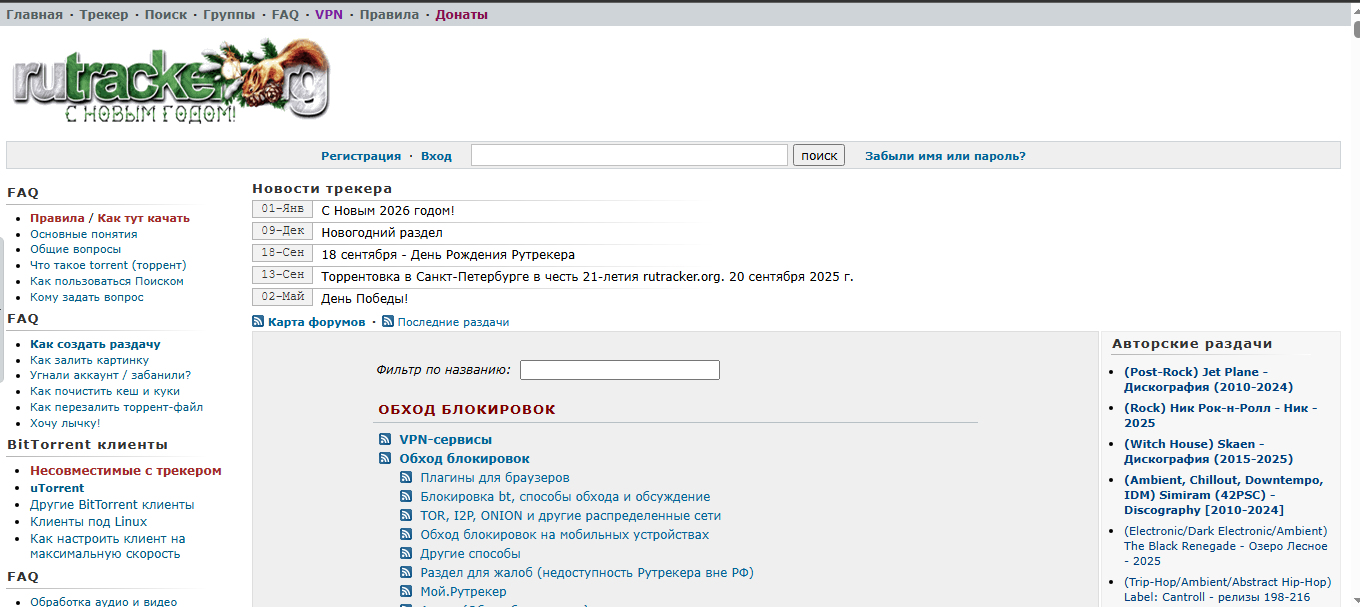Open Как создать раздачу FAQ link
This screenshot has width=1360, height=607.
(x=95, y=344)
